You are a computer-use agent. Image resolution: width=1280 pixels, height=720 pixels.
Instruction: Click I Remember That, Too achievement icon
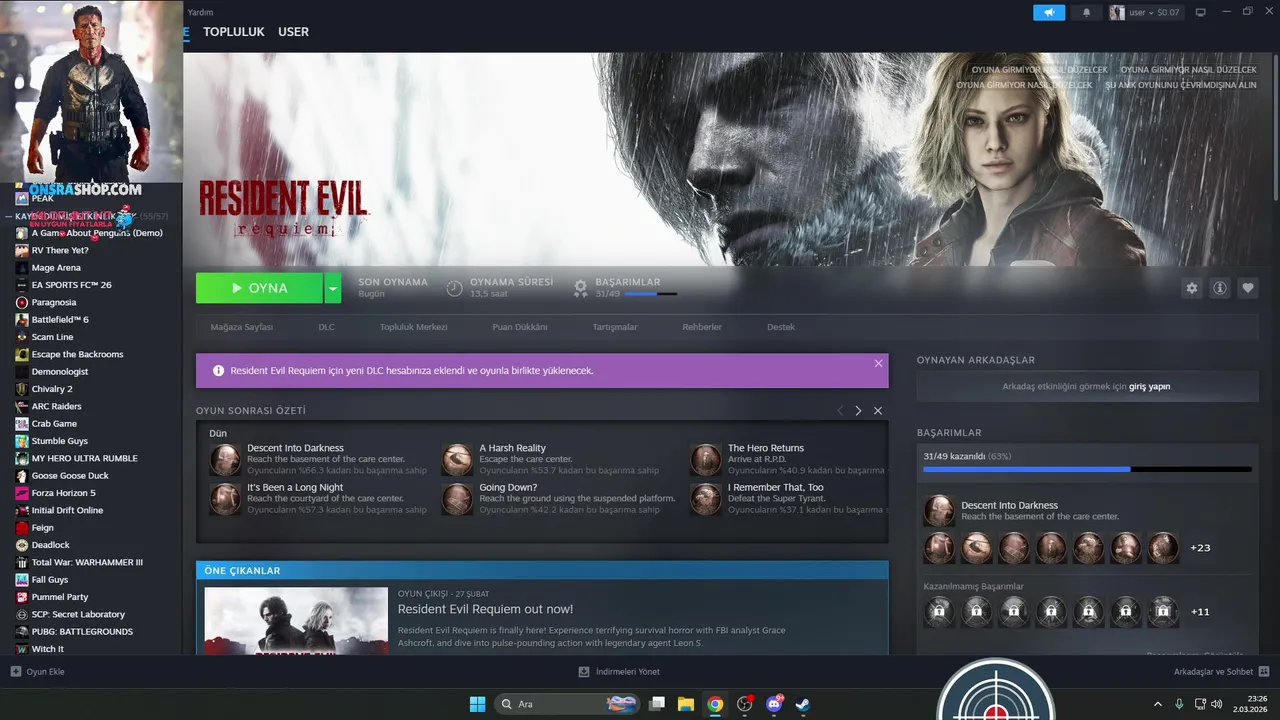click(706, 499)
